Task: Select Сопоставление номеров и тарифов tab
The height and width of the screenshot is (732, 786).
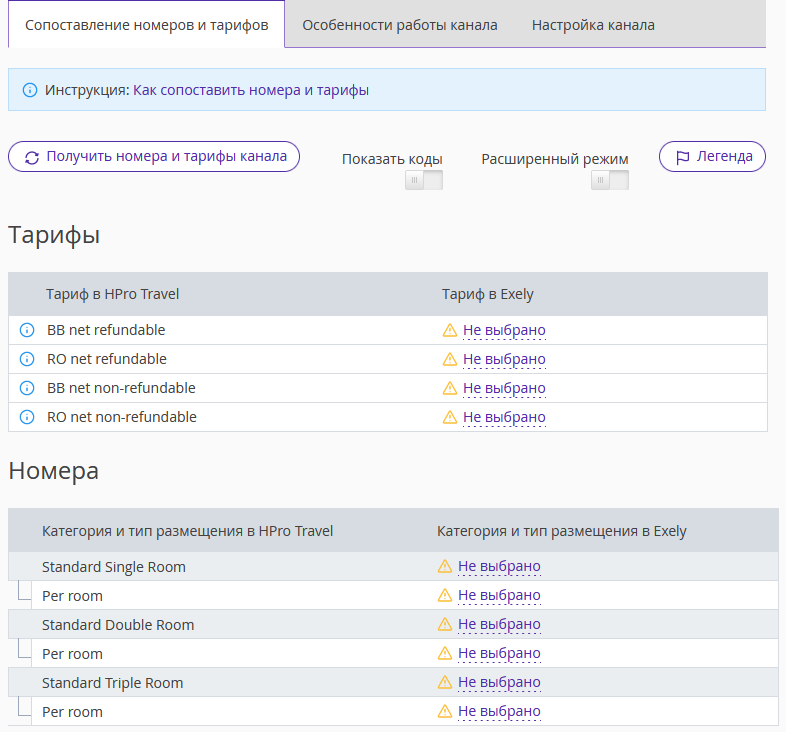Action: (x=146, y=25)
